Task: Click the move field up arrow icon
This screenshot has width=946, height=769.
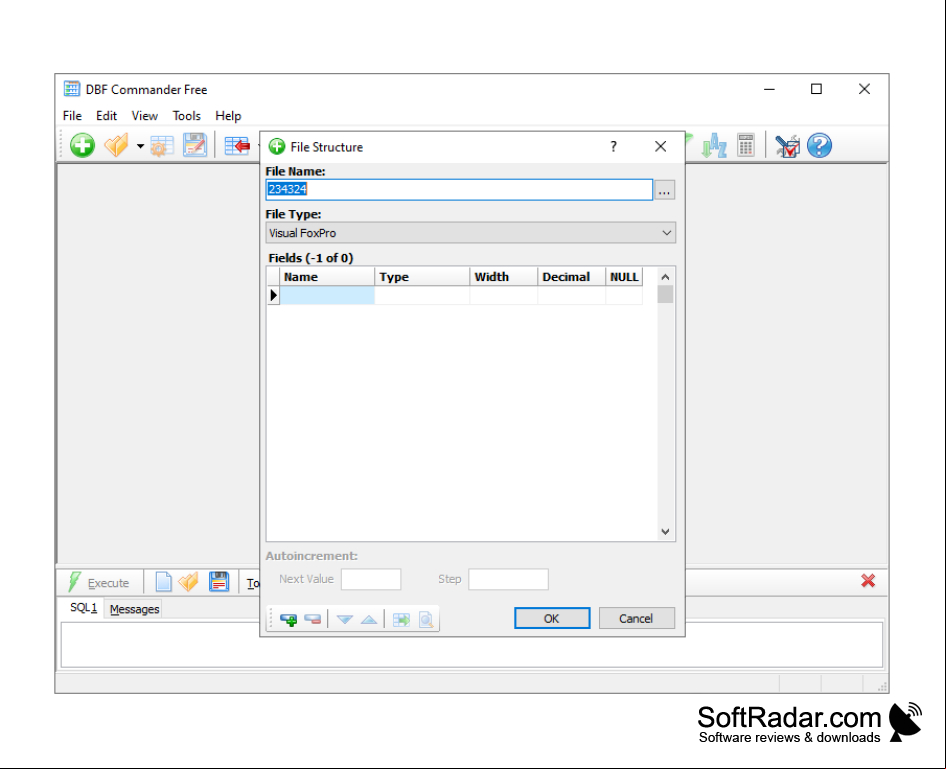Action: point(369,619)
